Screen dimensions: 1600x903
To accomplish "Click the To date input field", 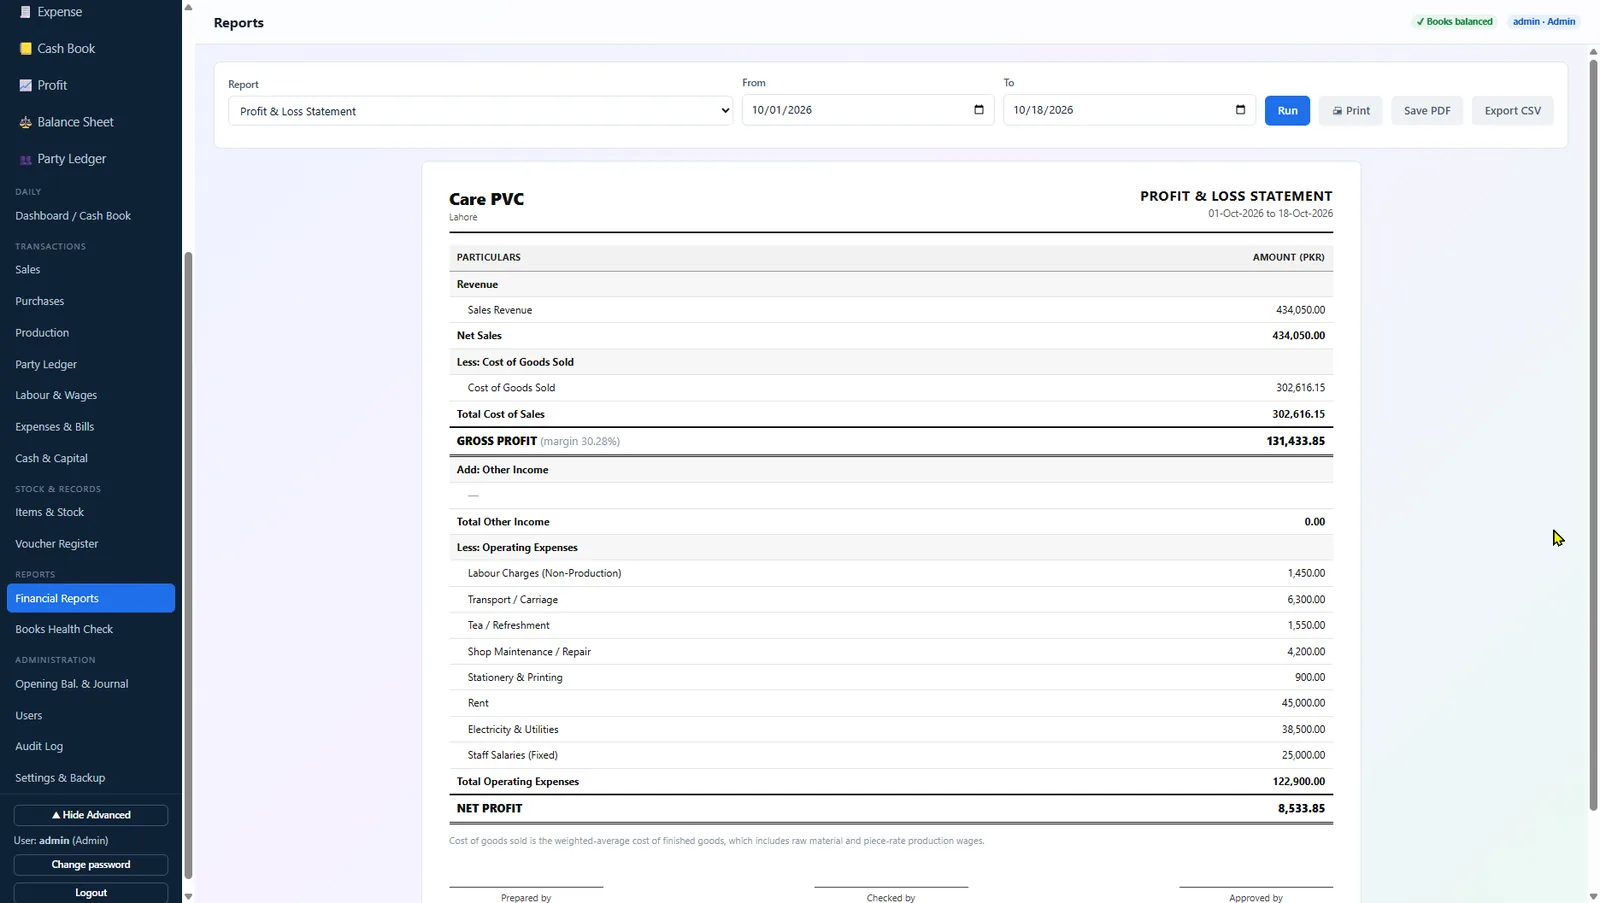I will point(1129,110).
